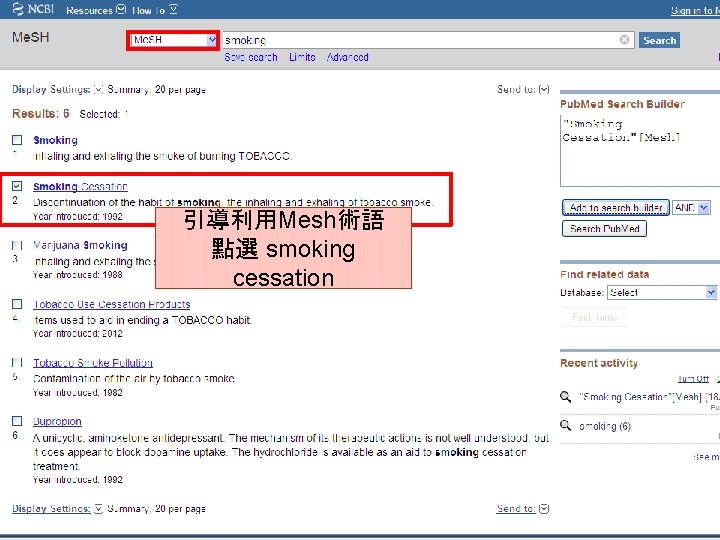Open the Advanced search link
720x540 pixels.
(x=348, y=57)
